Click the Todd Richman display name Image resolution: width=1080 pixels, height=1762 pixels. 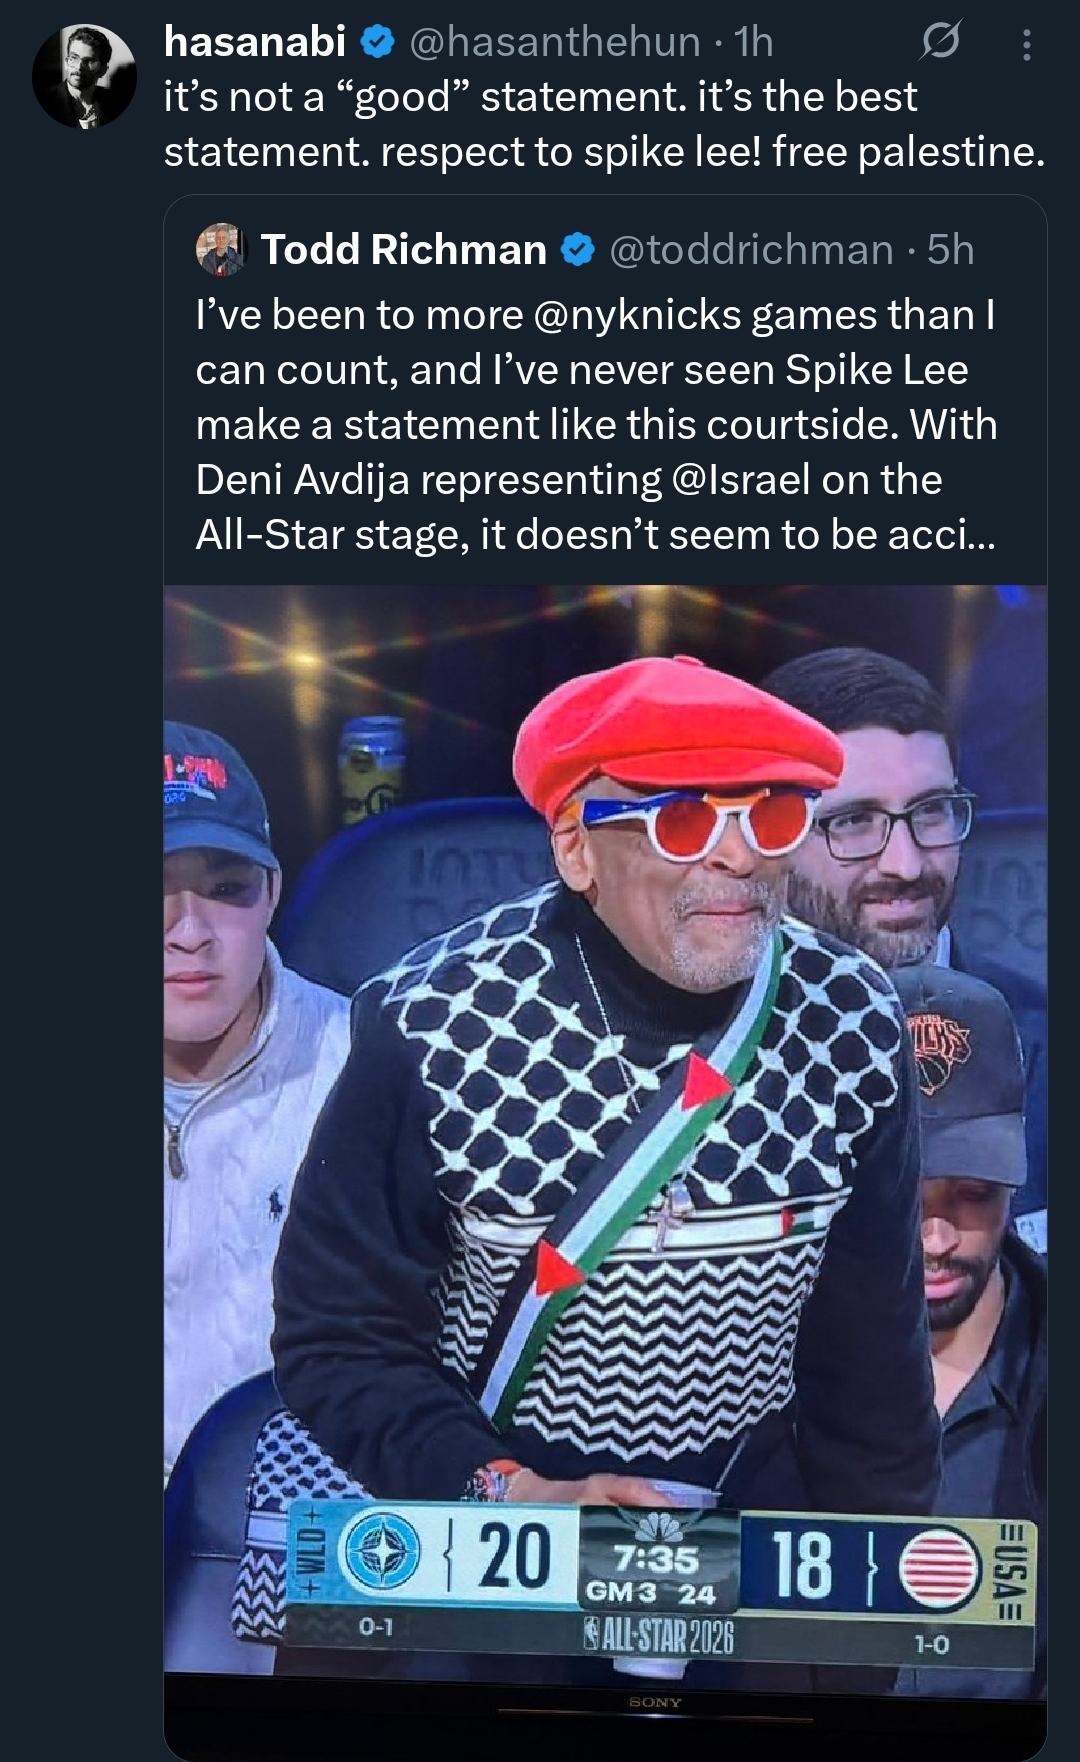[403, 249]
